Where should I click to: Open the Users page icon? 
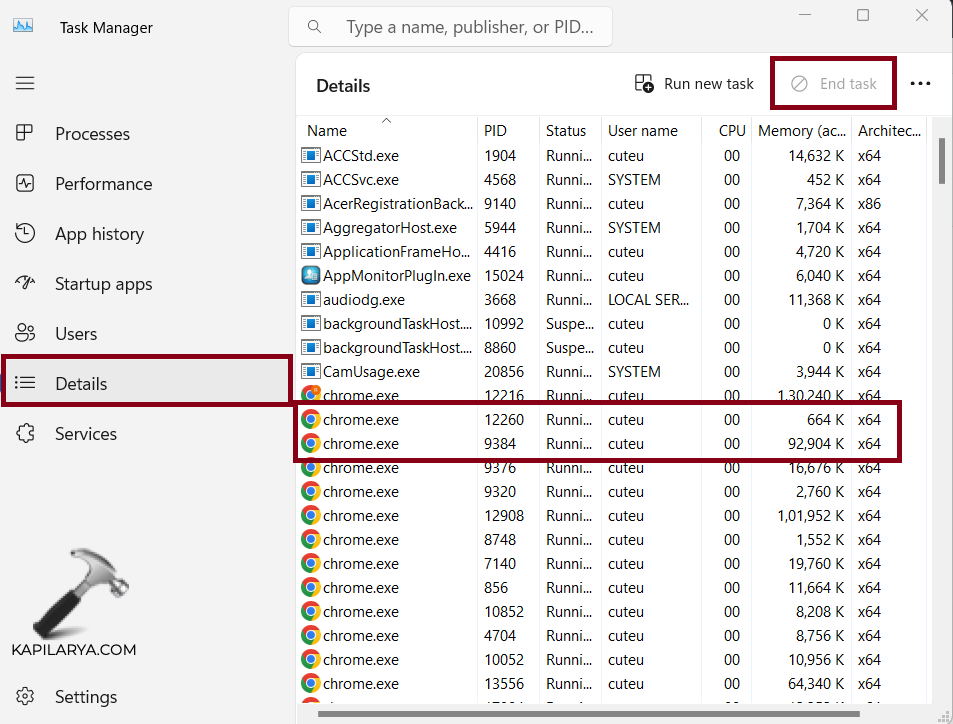coord(25,334)
